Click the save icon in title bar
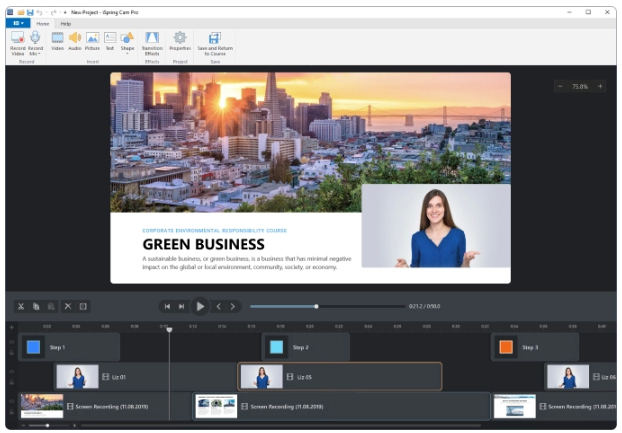The height and width of the screenshot is (433, 622). pyautogui.click(x=30, y=12)
